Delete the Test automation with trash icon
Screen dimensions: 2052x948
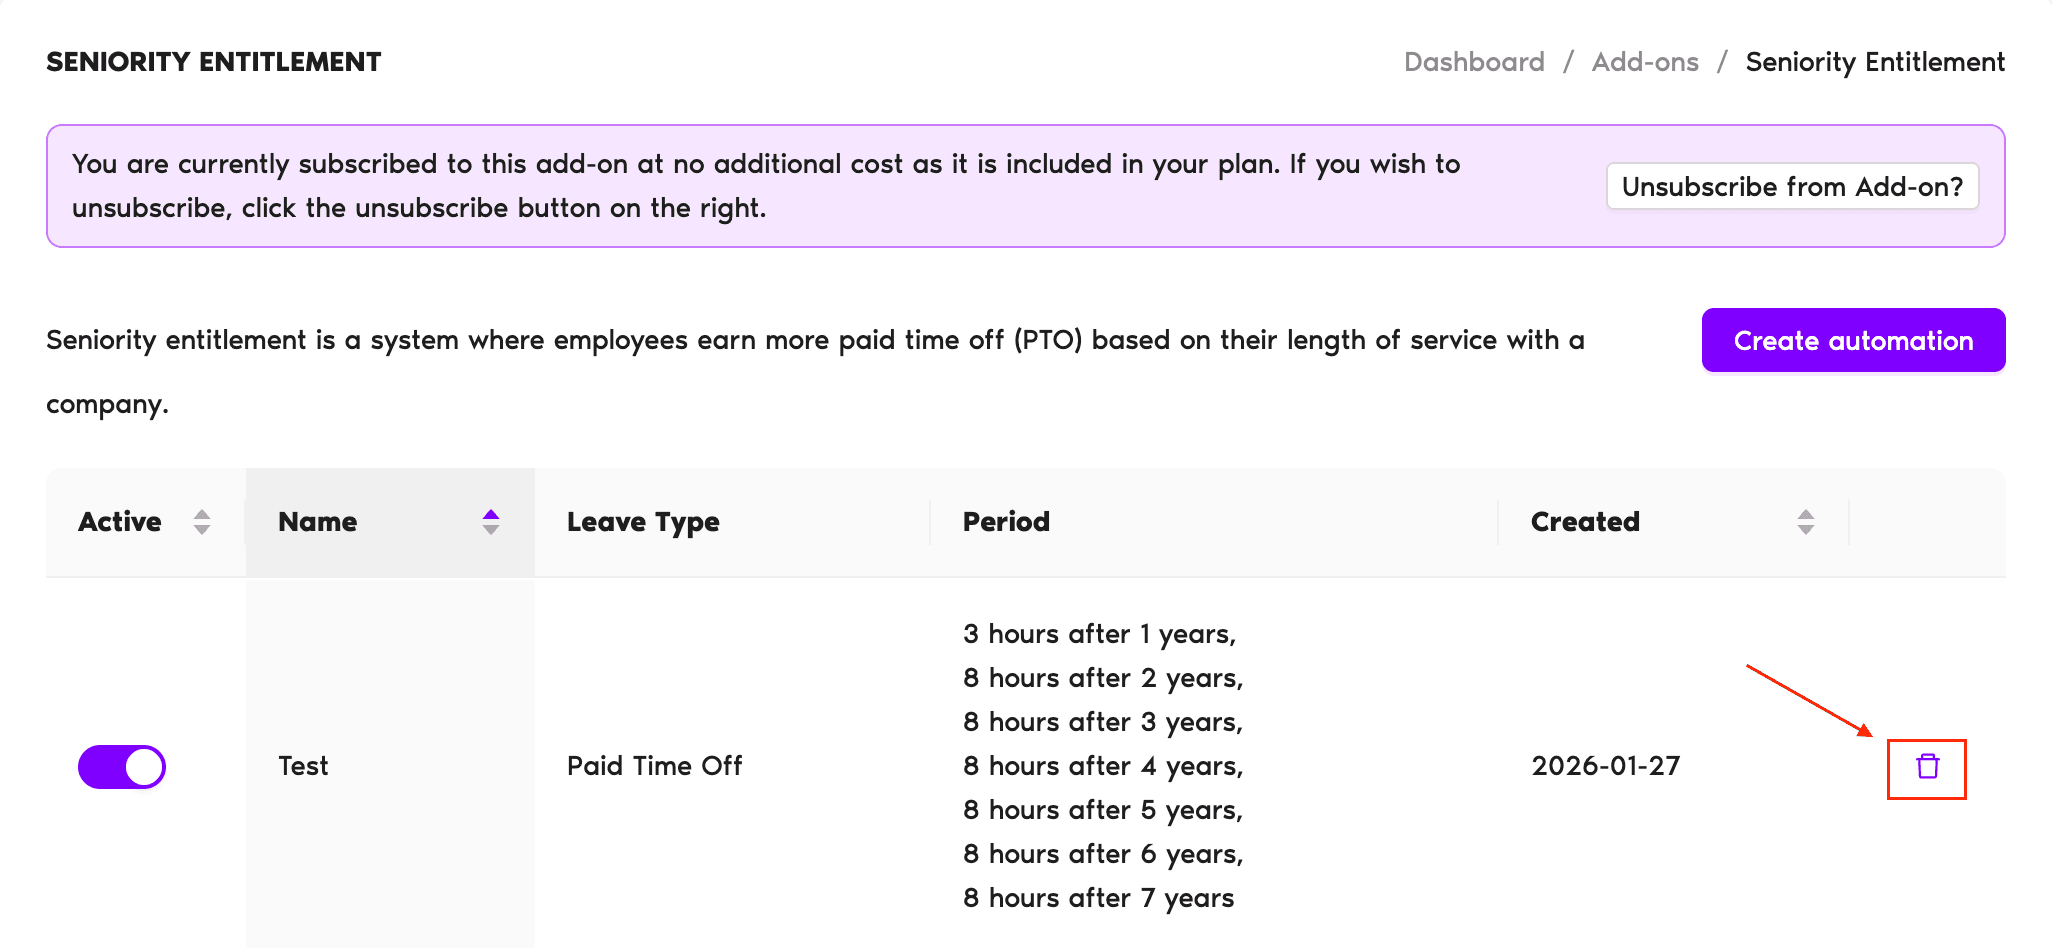(x=1927, y=767)
